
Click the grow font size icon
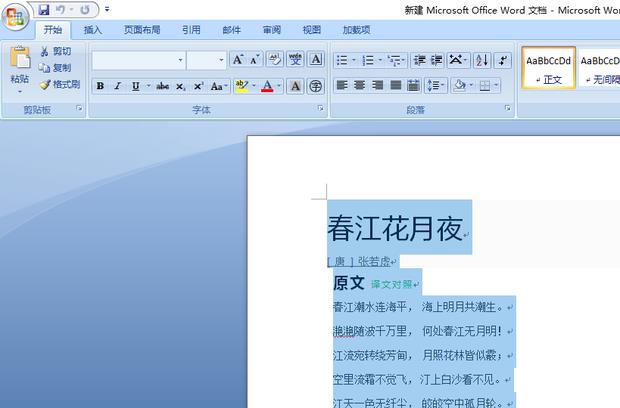pos(238,60)
